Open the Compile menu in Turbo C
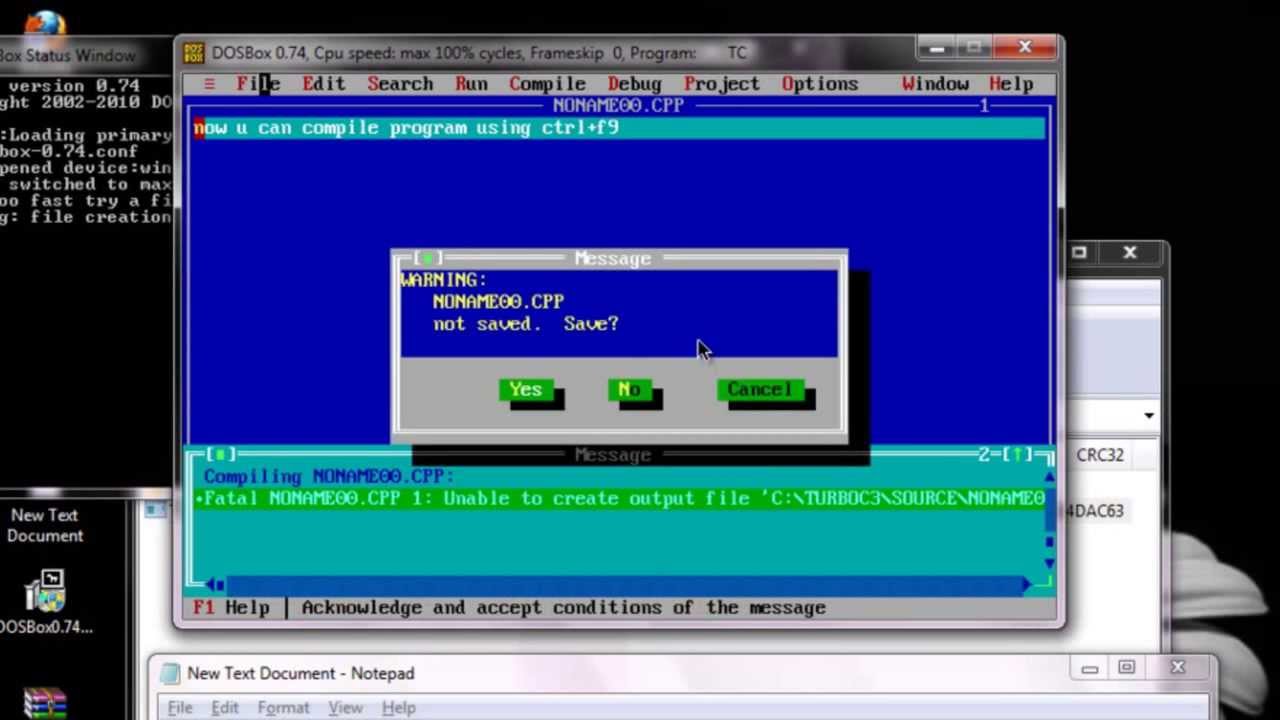The width and height of the screenshot is (1280, 720). click(547, 84)
